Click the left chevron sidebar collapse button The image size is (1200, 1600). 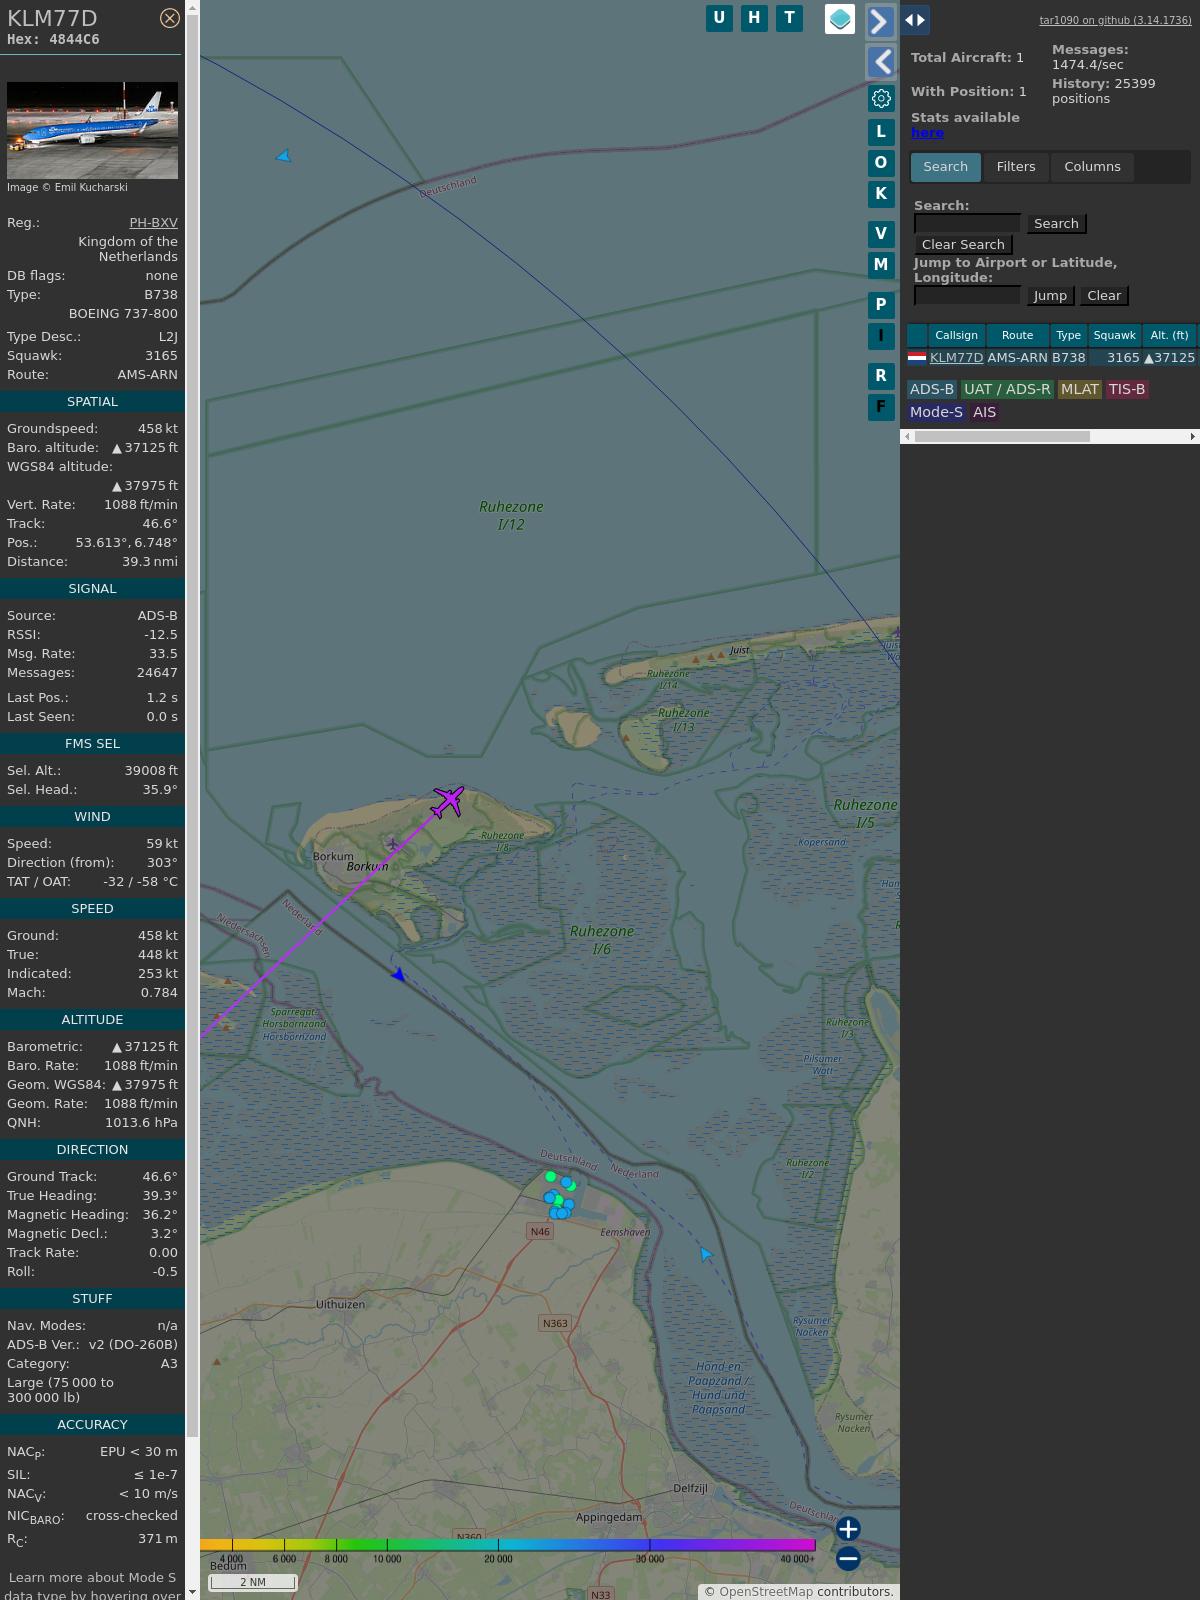coord(880,62)
